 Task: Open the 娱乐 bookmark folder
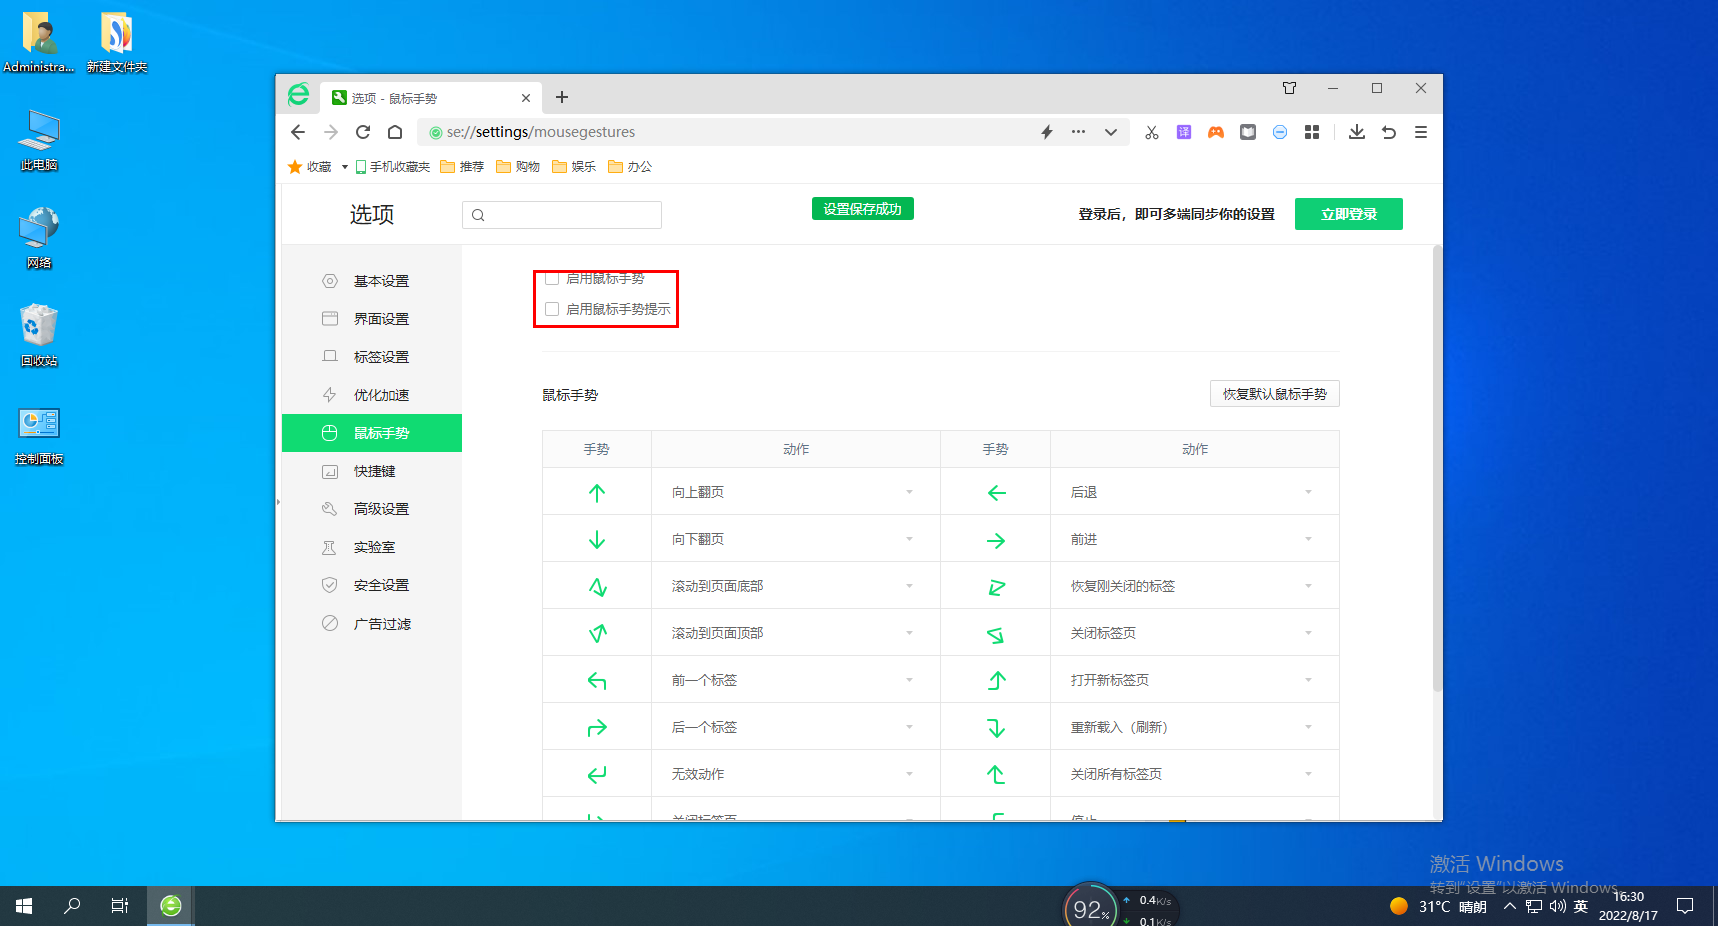click(x=574, y=167)
